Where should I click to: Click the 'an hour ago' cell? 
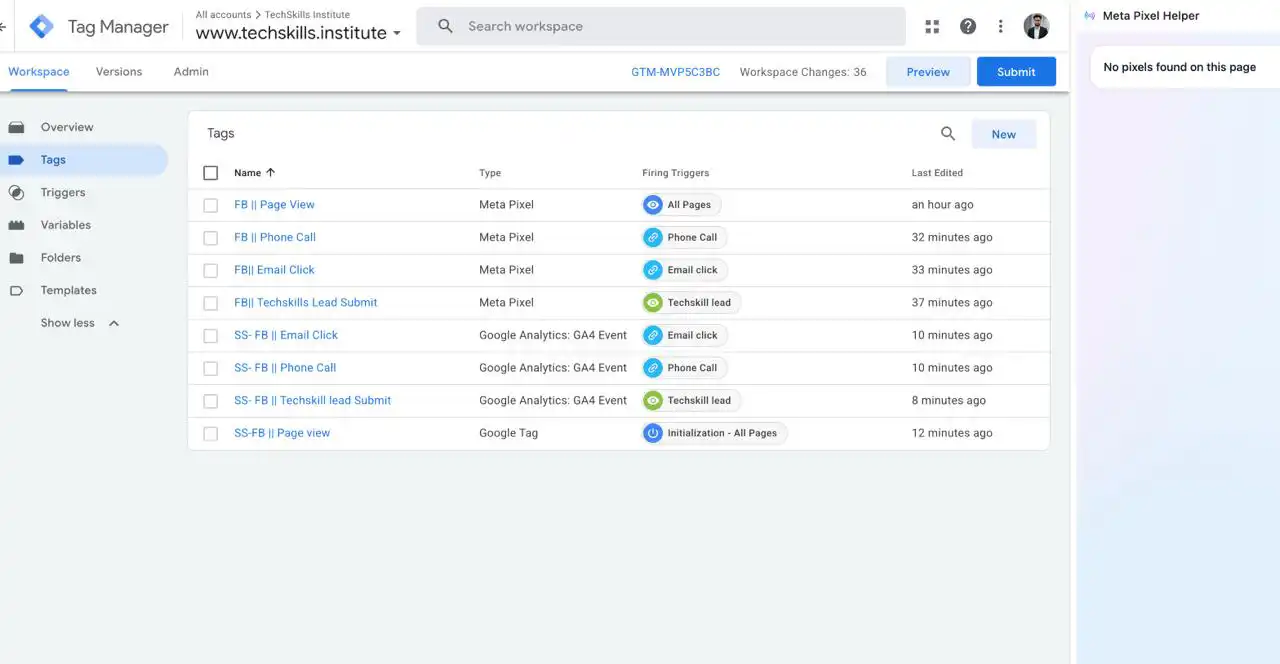tap(942, 205)
